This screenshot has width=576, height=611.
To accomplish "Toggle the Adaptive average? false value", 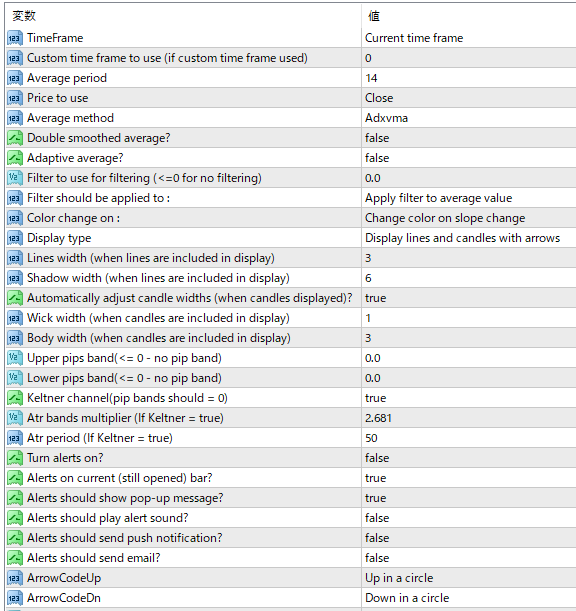I will click(x=469, y=158).
